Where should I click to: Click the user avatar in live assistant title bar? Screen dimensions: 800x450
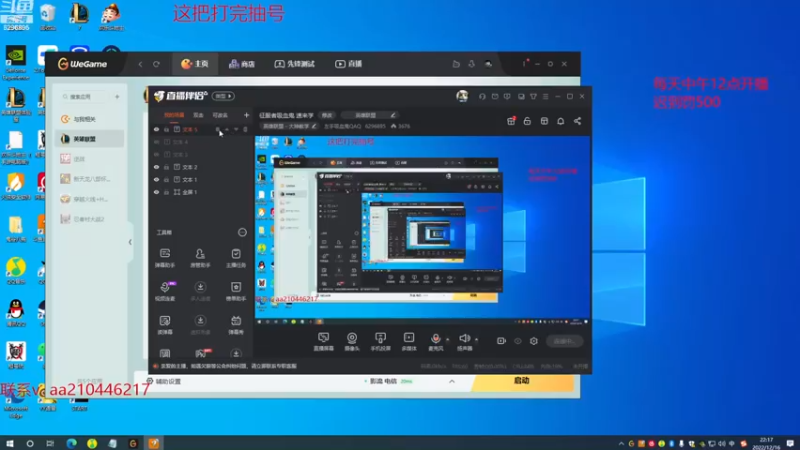[462, 96]
